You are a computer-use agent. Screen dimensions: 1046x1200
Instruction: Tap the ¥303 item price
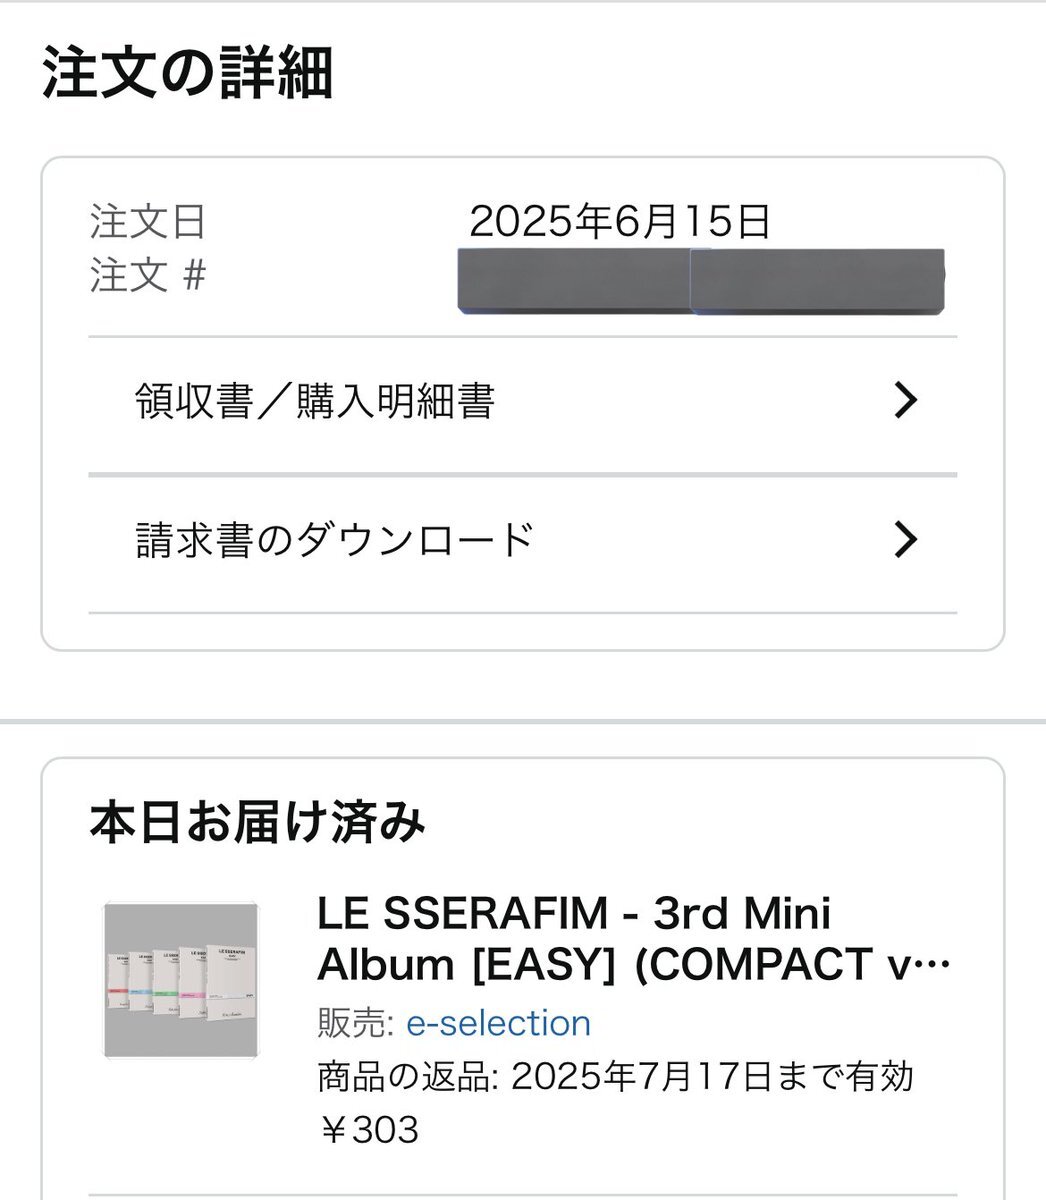[x=368, y=1130]
